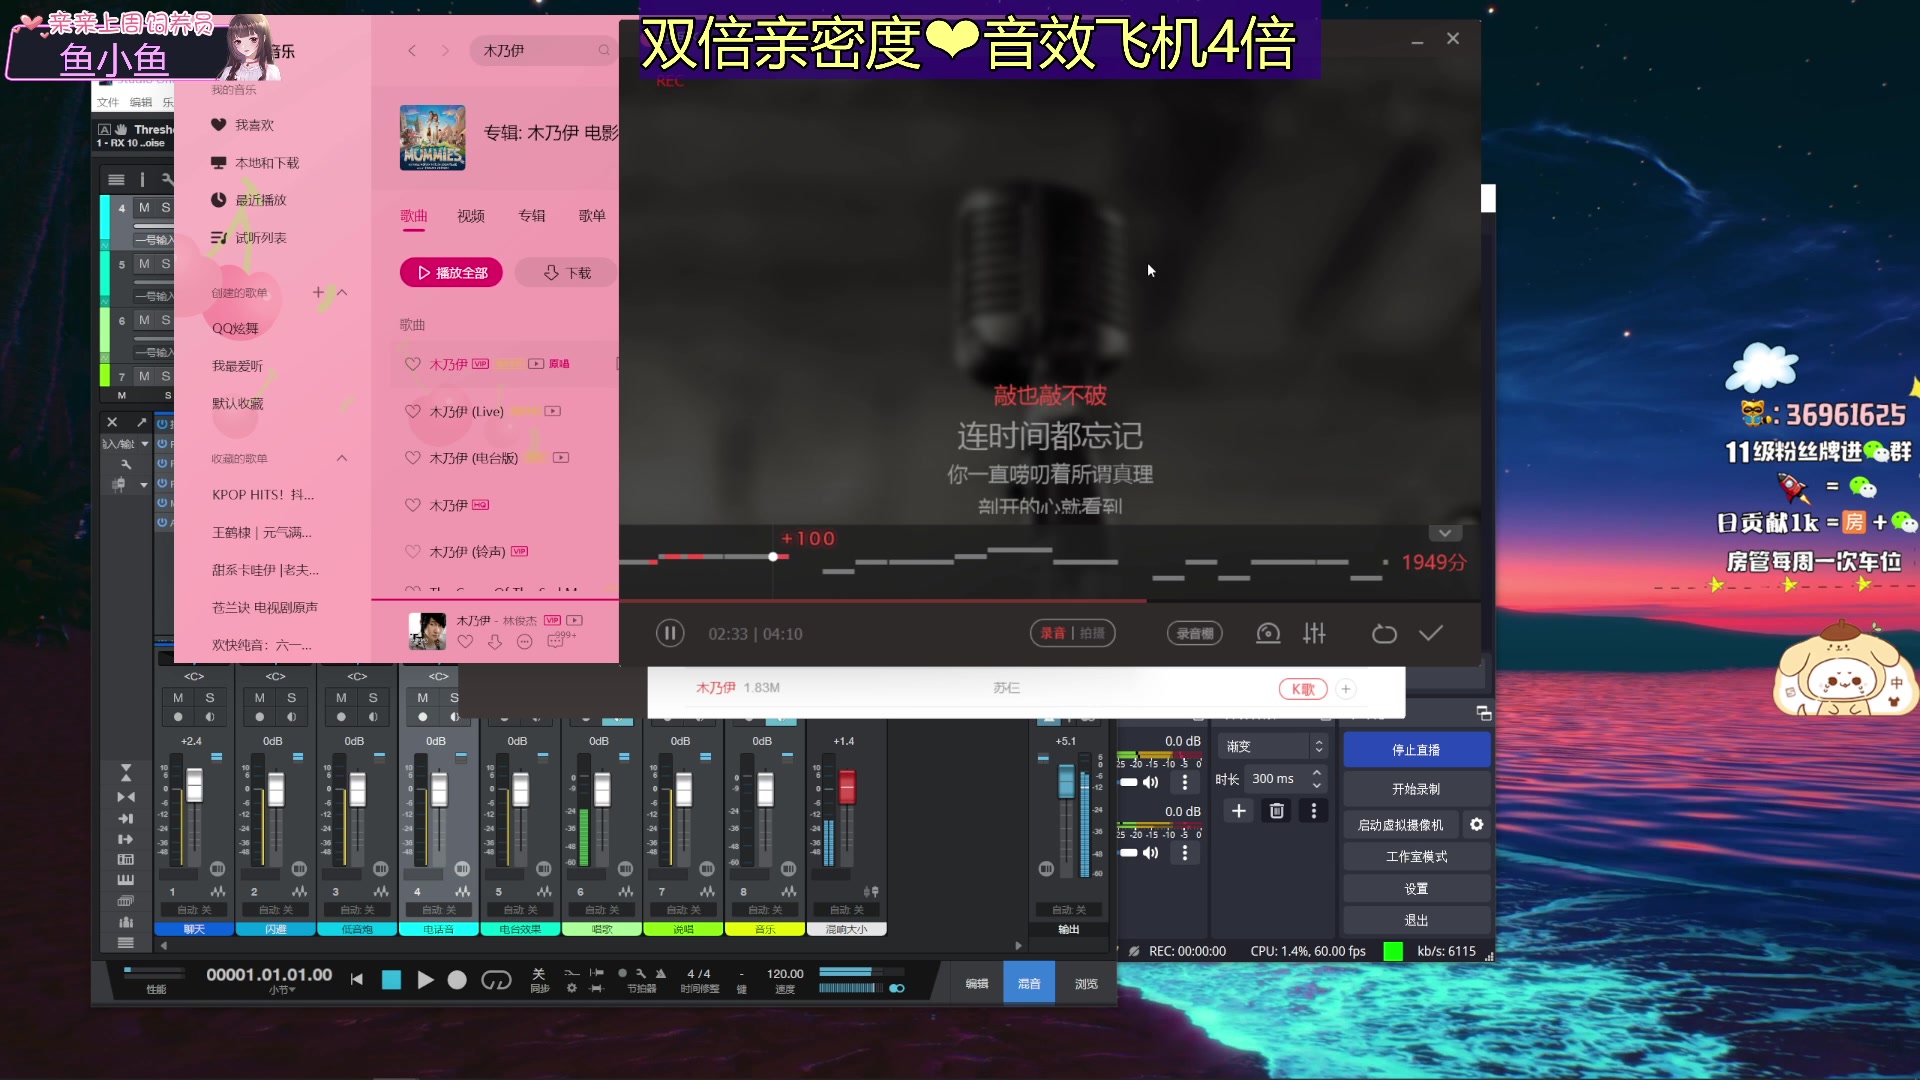Screen dimensions: 1920x1080
Task: Collapse the 创建的歌单 section
Action: tap(342, 292)
